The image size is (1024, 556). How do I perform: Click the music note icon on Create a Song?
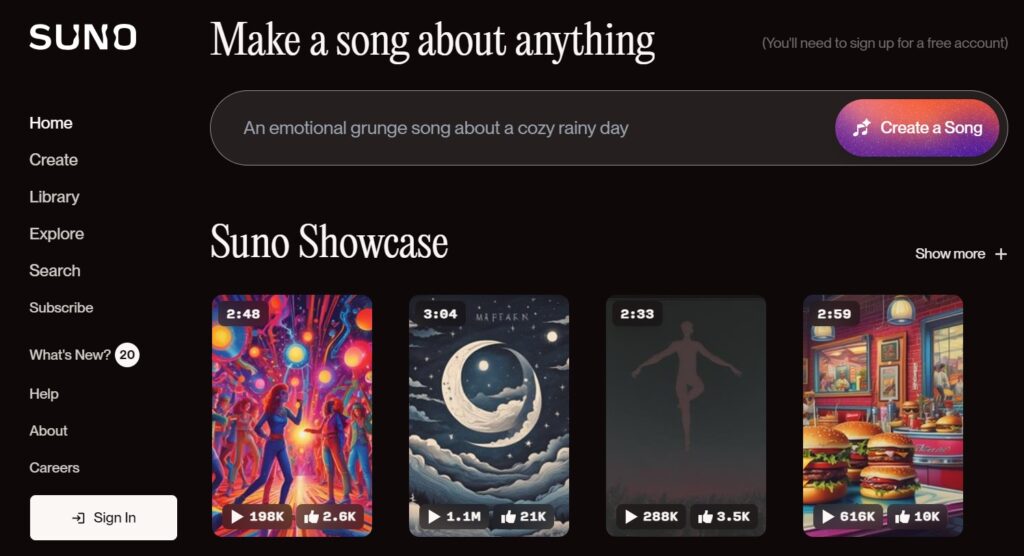[x=861, y=127]
